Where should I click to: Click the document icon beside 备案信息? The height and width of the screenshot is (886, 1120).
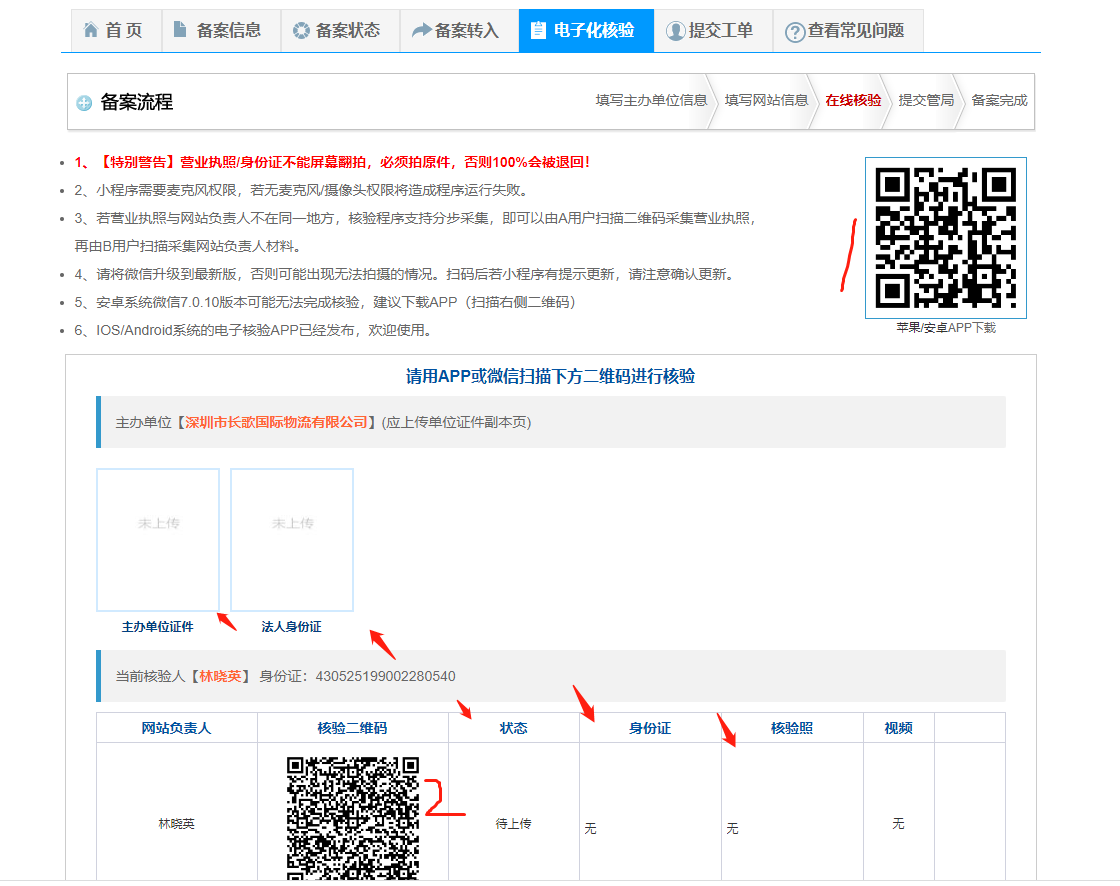pyautogui.click(x=180, y=30)
